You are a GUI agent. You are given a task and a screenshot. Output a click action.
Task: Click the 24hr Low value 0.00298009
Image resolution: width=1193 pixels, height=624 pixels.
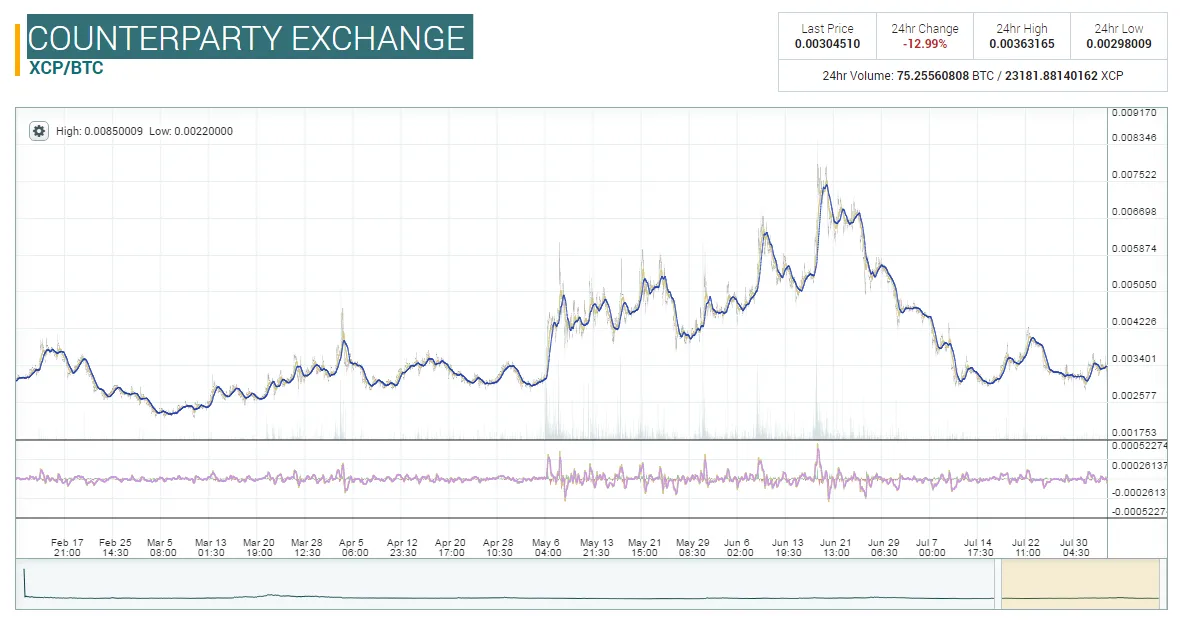coord(1118,44)
